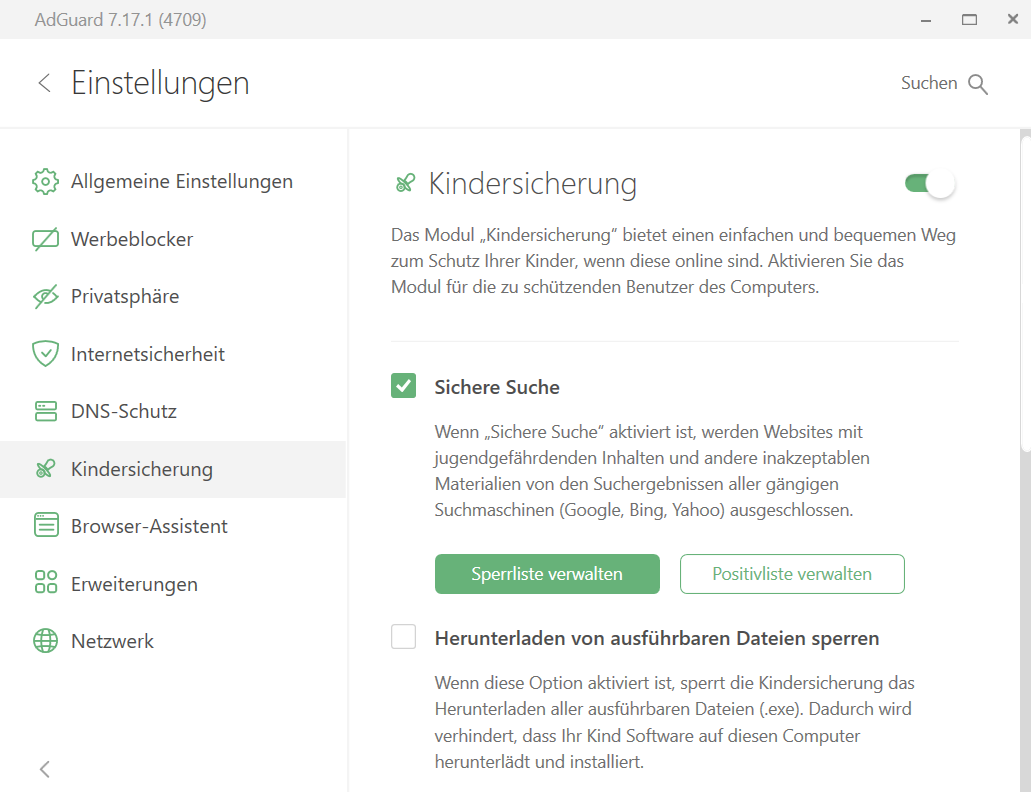The width and height of the screenshot is (1031, 792).
Task: Click the Privatsphäre crossed-eye icon
Action: (45, 296)
